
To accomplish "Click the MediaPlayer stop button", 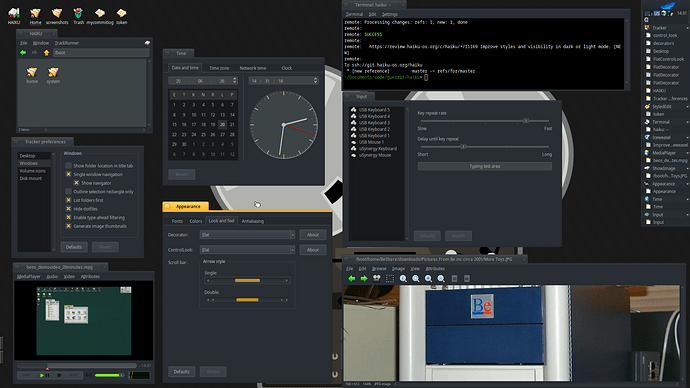I will (59, 375).
